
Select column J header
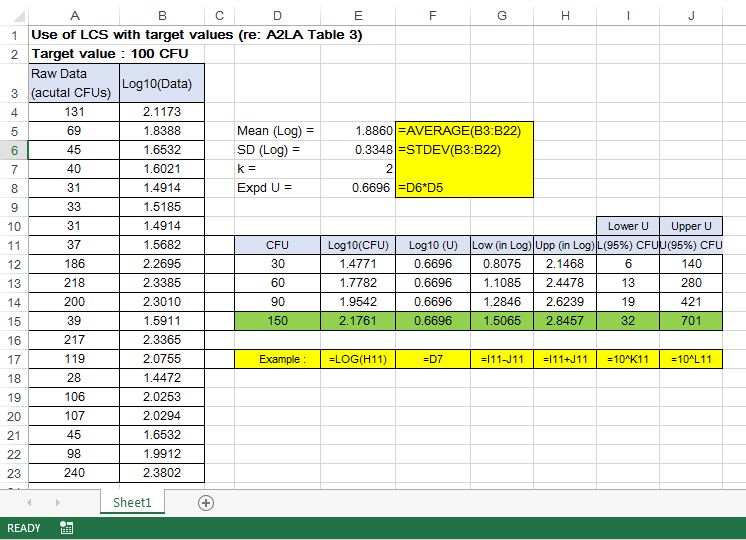[691, 15]
